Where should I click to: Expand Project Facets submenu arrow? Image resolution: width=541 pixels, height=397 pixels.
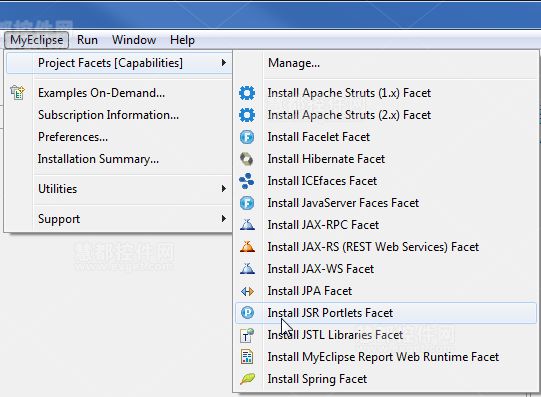224,63
